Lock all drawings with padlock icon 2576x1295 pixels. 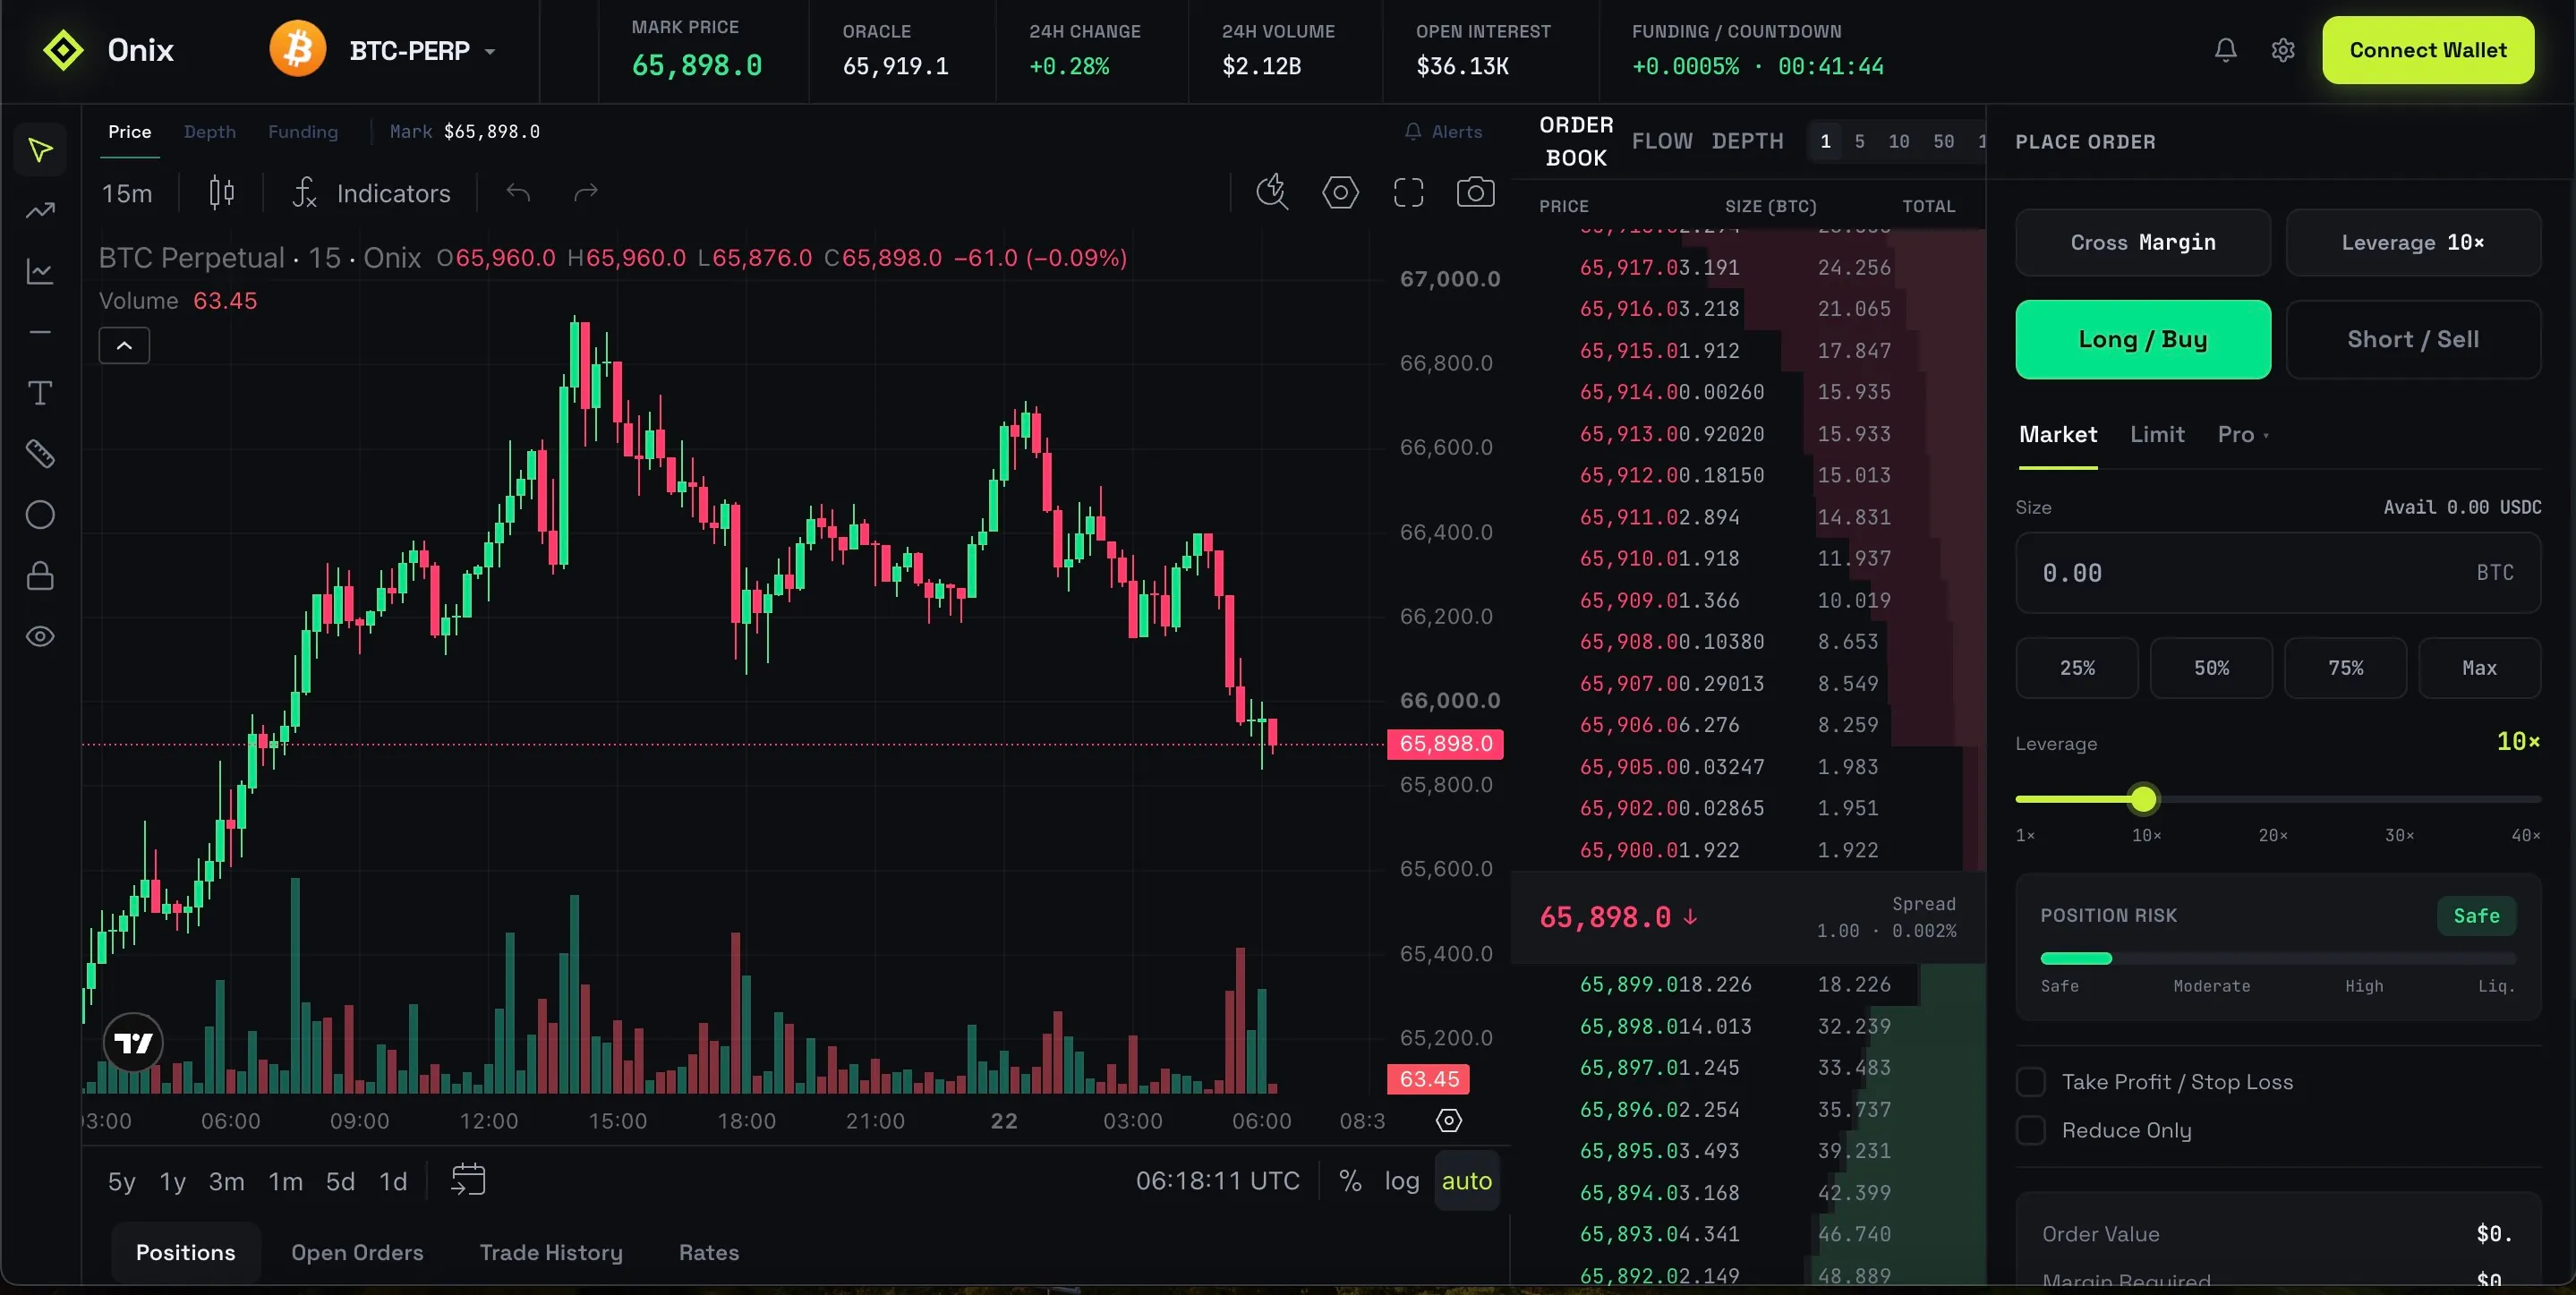pos(40,576)
